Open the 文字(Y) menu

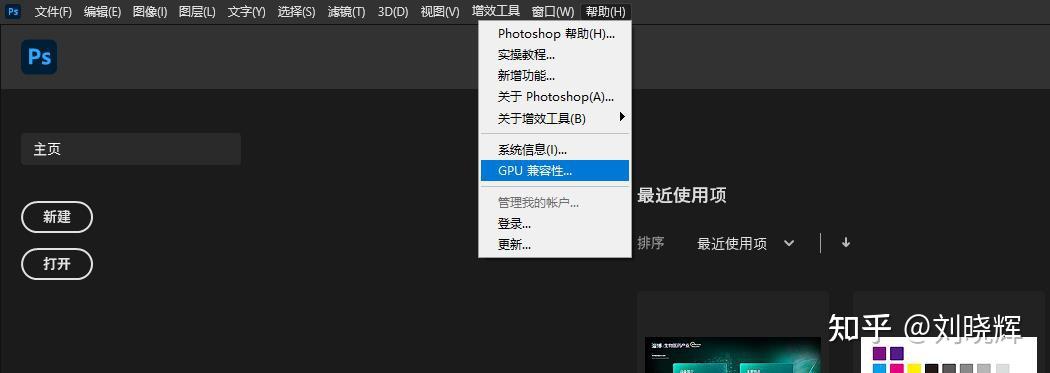point(246,12)
